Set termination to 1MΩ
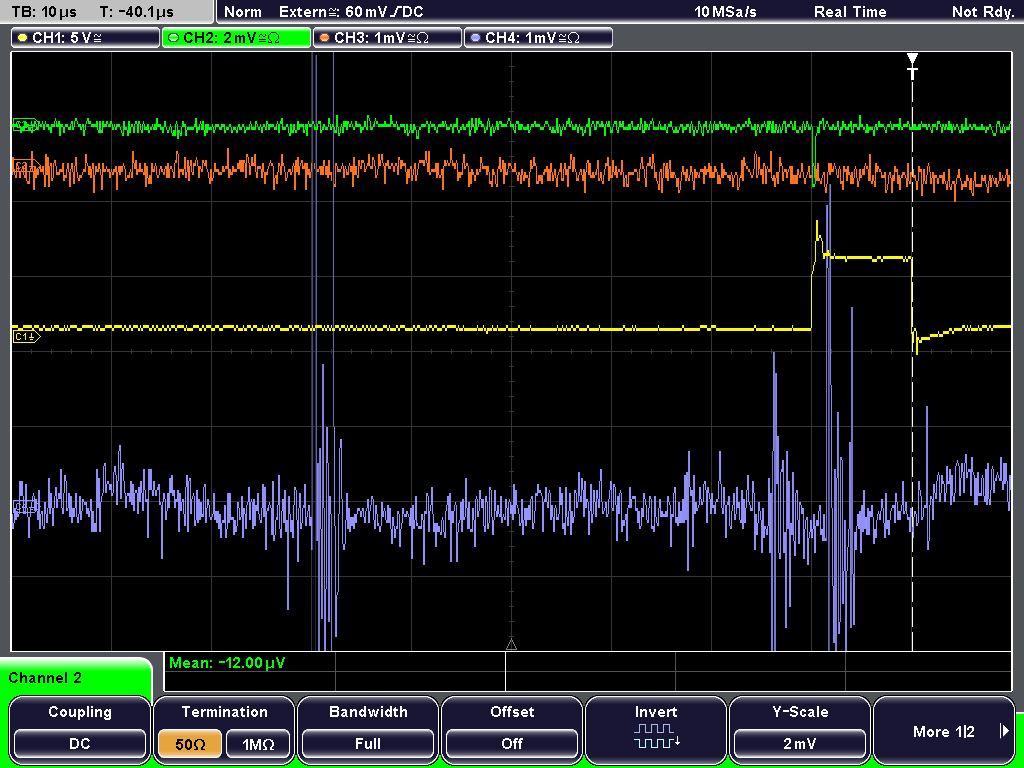Viewport: 1024px width, 768px height. click(258, 744)
